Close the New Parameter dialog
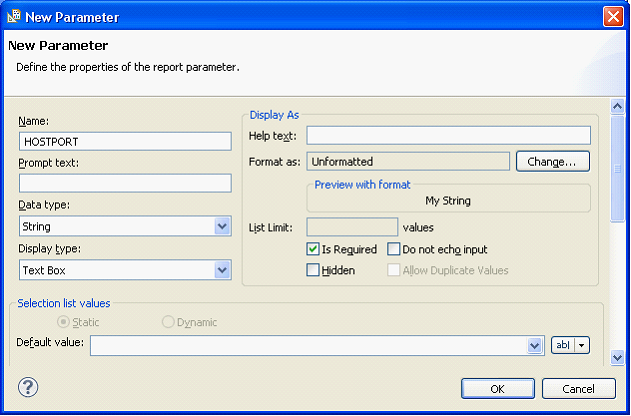This screenshot has height=416, width=631. click(x=613, y=17)
